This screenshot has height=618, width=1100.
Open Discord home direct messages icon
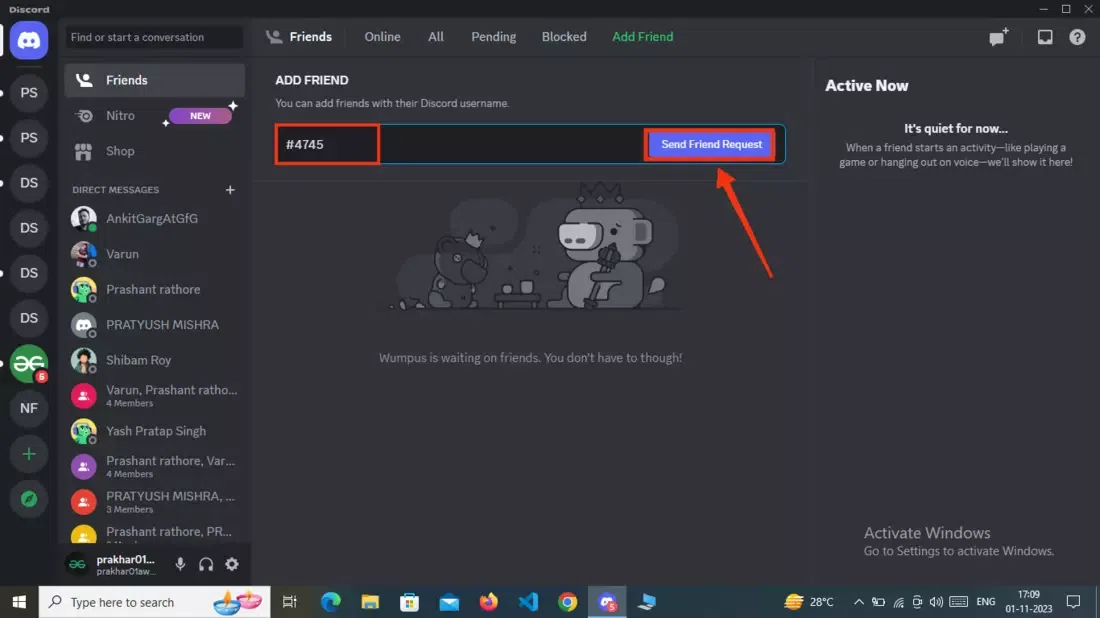[29, 40]
